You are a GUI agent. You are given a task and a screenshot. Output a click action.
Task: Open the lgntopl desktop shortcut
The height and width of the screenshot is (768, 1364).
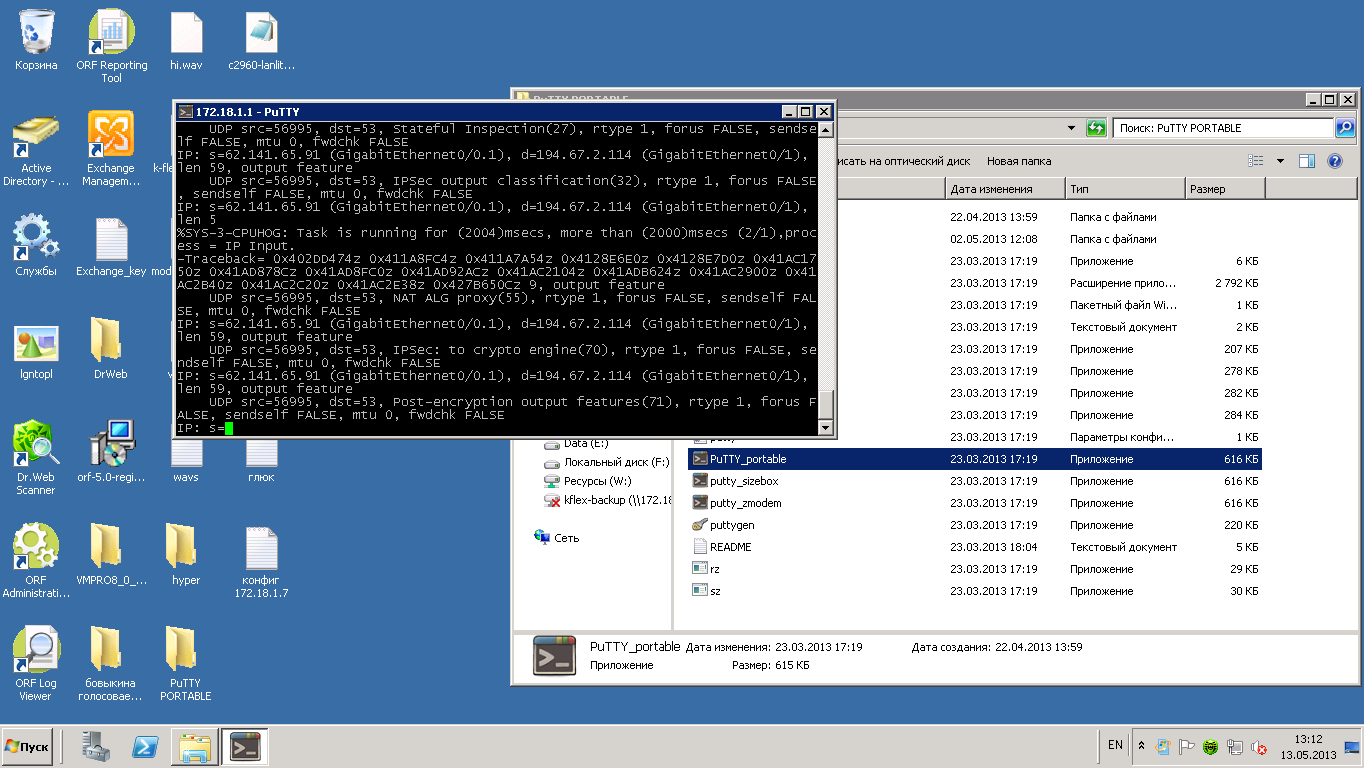tap(36, 350)
